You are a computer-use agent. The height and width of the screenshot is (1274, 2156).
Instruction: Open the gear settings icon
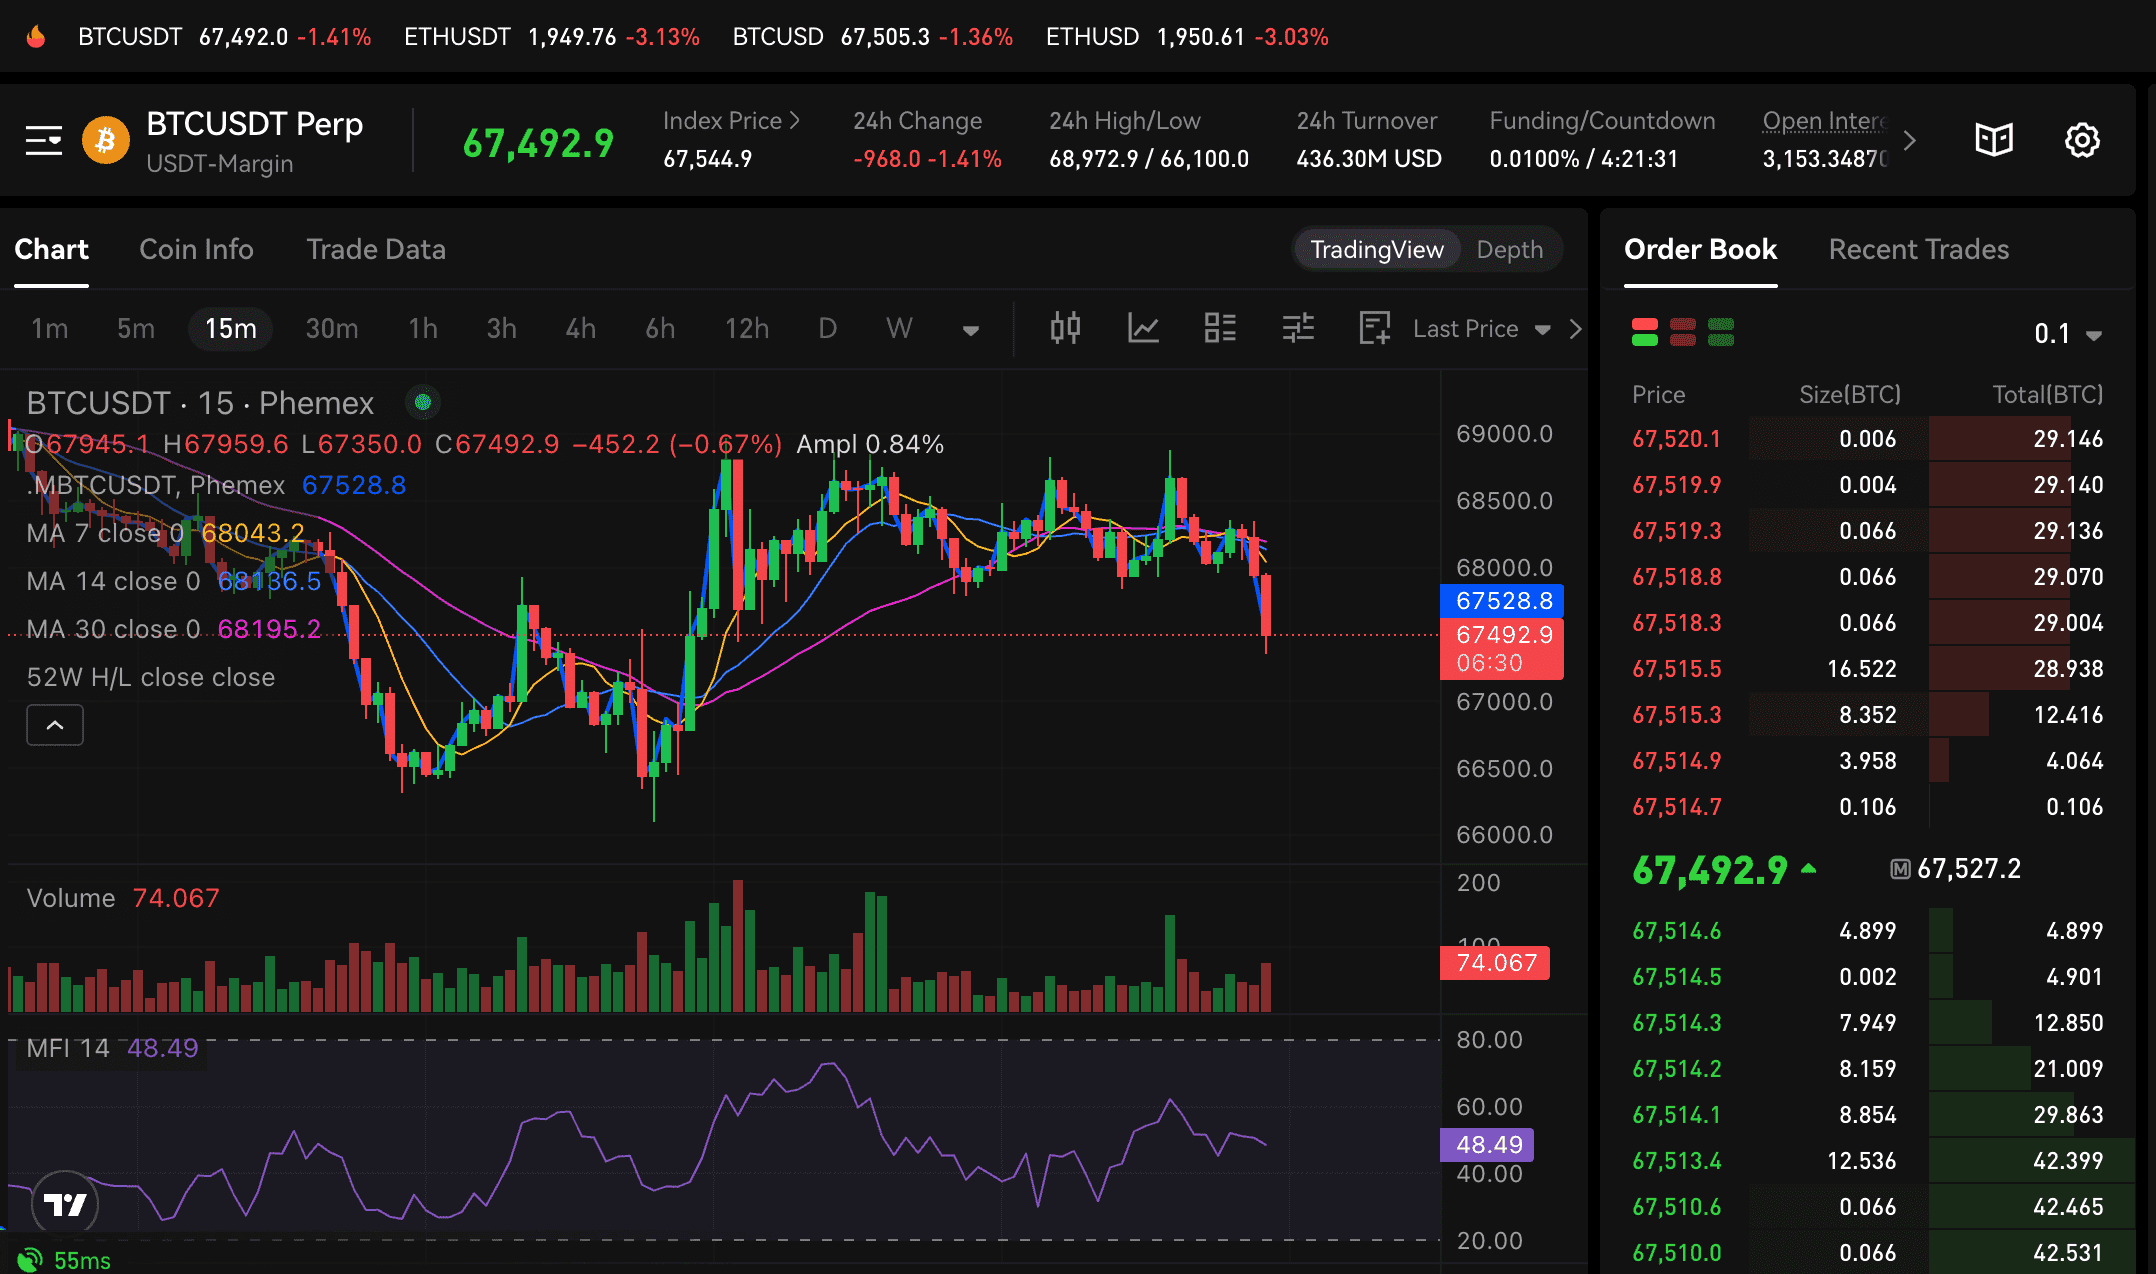(2082, 140)
